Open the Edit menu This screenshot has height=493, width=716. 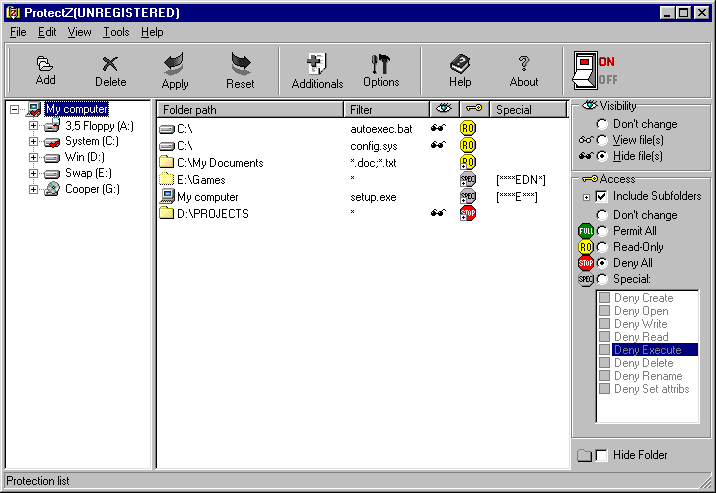(x=47, y=32)
